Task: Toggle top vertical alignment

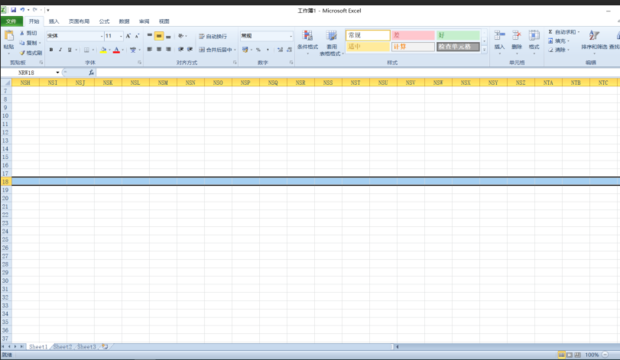Action: click(149, 36)
